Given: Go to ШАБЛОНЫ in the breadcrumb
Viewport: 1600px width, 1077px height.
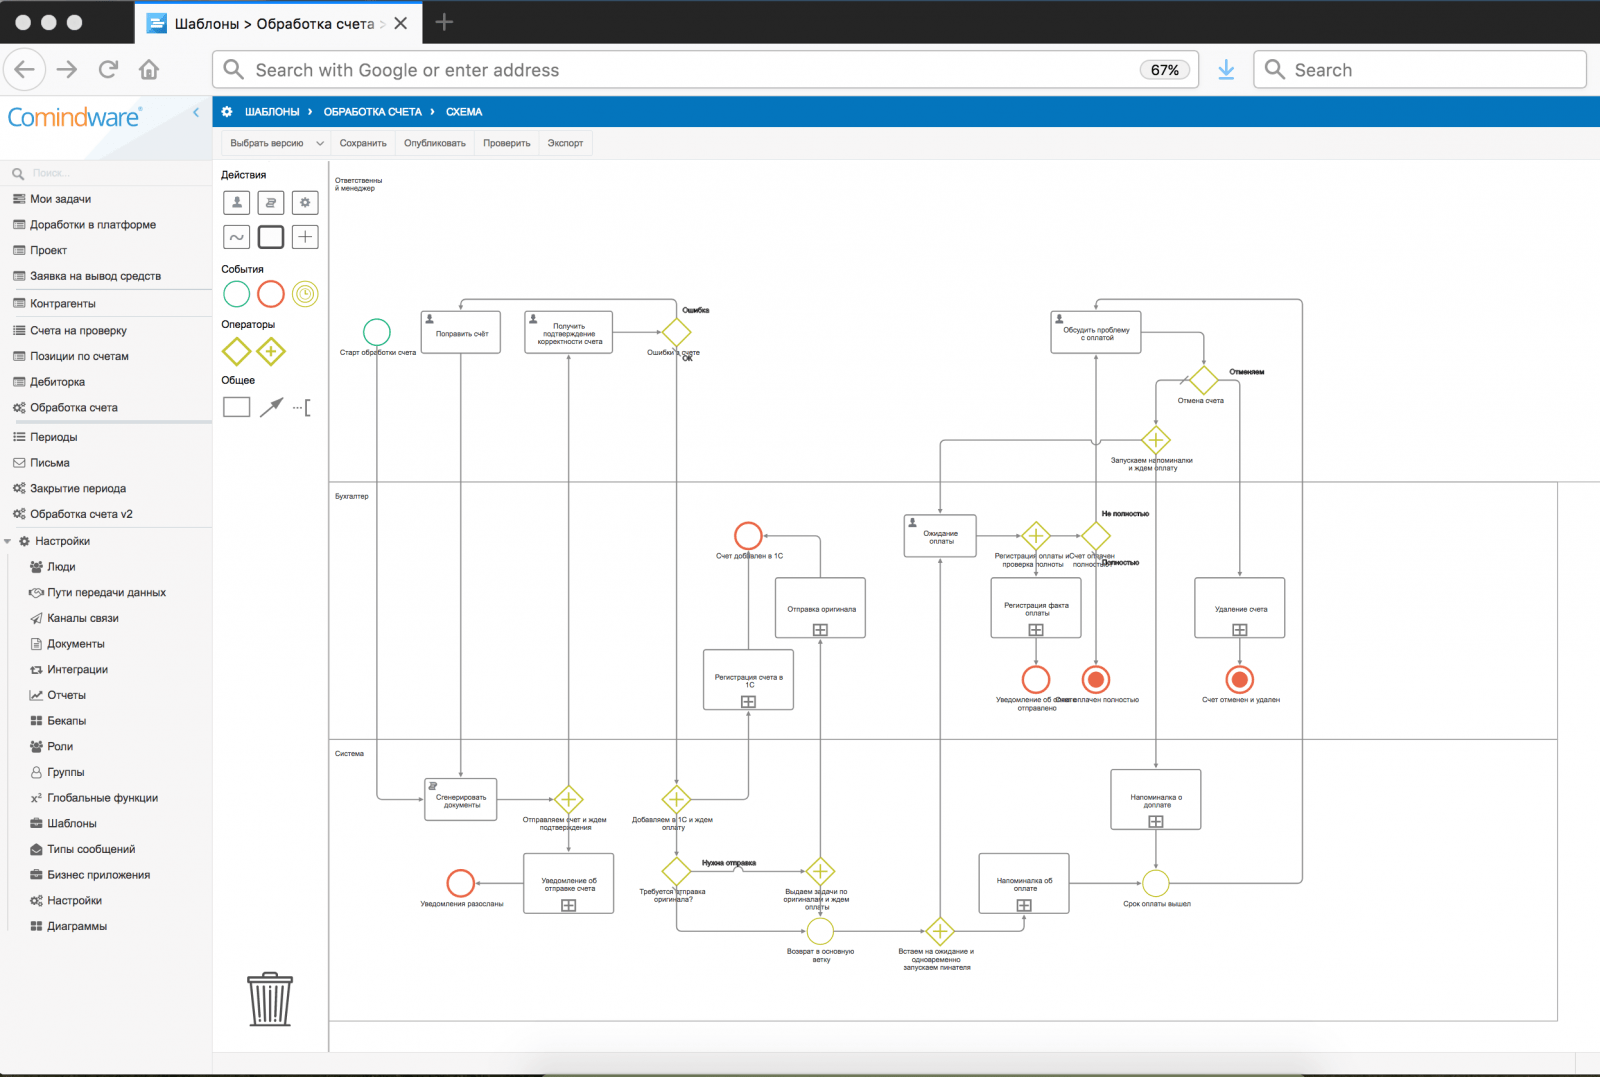Looking at the screenshot, I should [x=272, y=112].
